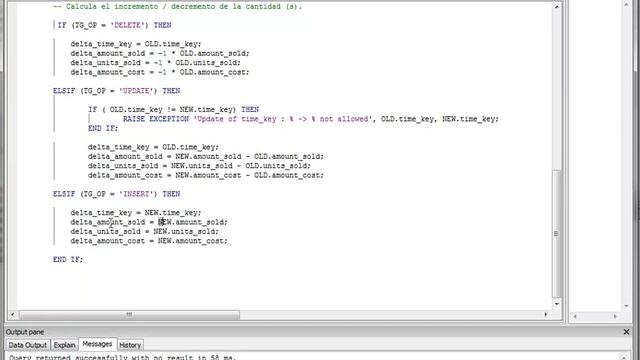The image size is (640, 360).
Task: Click the nested "END IF;" line under RAISE EXCEPTION
Action: (x=103, y=128)
